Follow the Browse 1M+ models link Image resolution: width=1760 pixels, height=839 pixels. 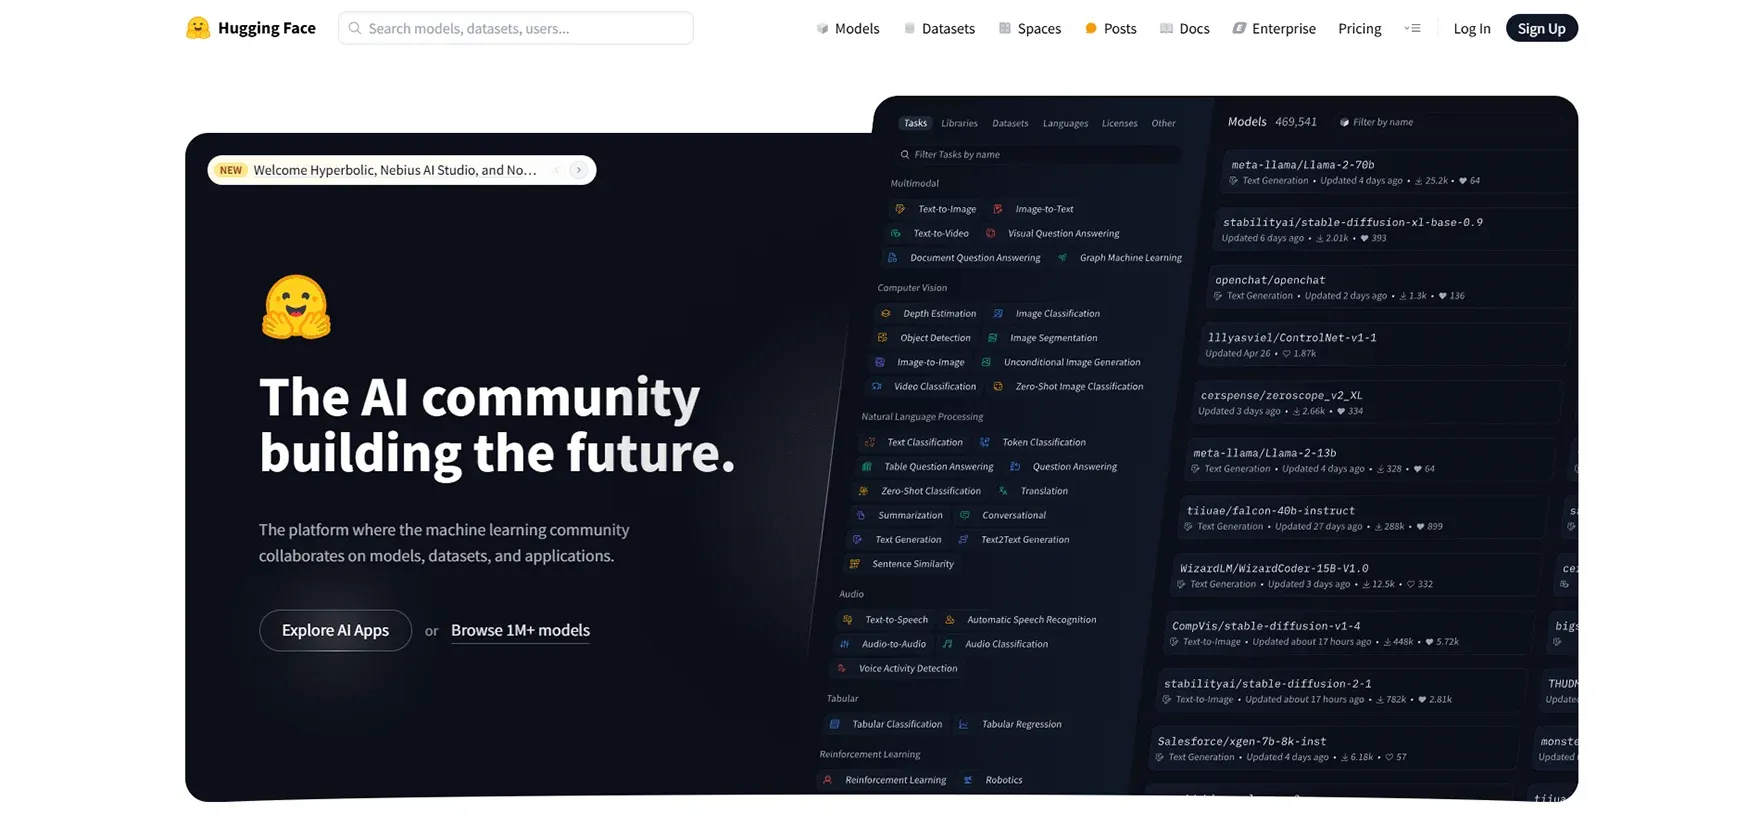pos(520,630)
